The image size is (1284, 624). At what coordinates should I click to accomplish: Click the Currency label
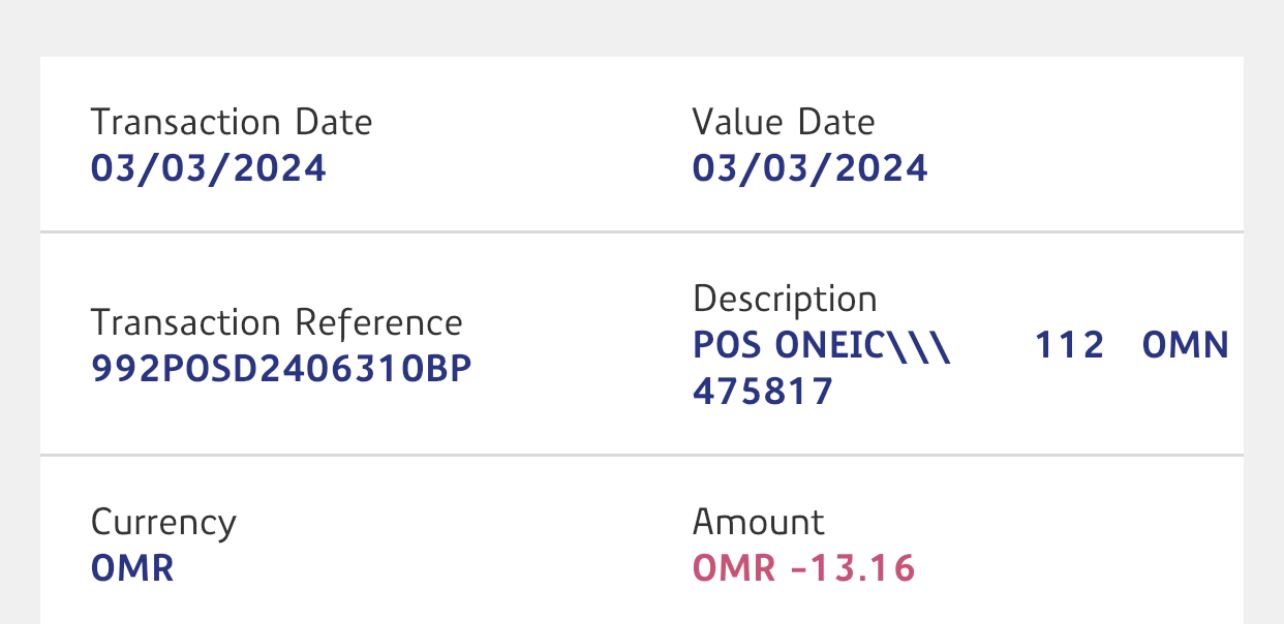(x=163, y=523)
